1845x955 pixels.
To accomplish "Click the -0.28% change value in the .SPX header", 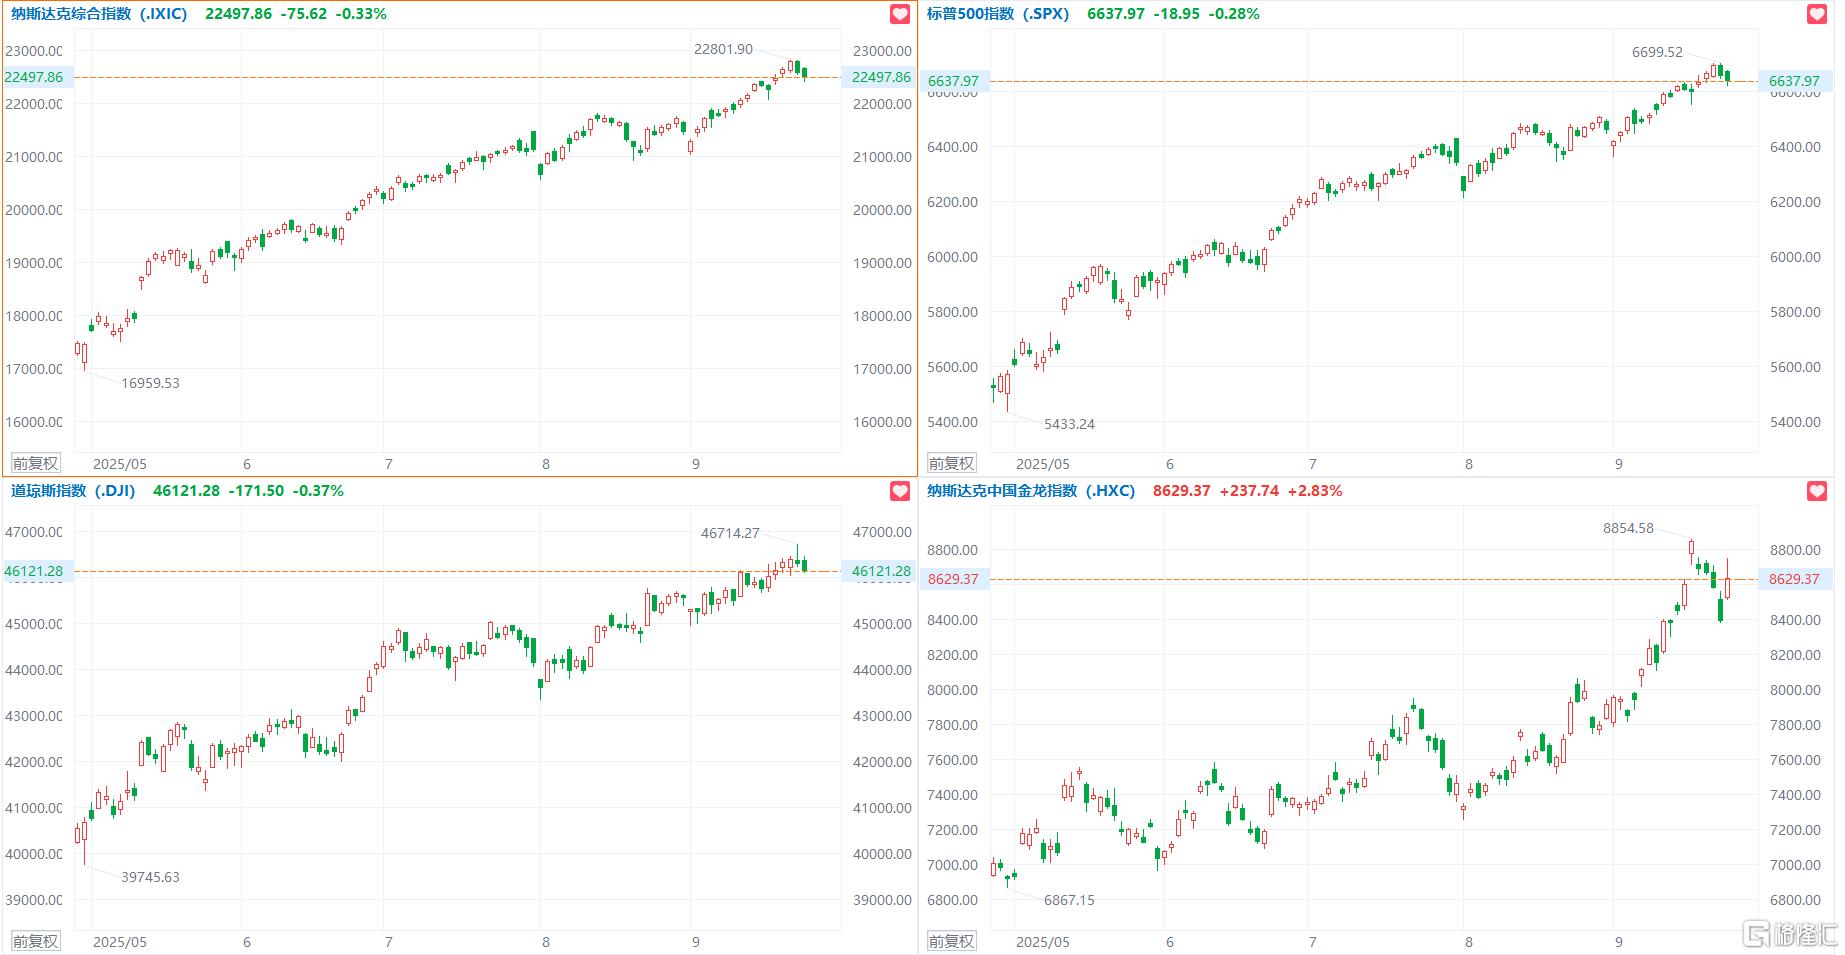I will click(x=1234, y=14).
